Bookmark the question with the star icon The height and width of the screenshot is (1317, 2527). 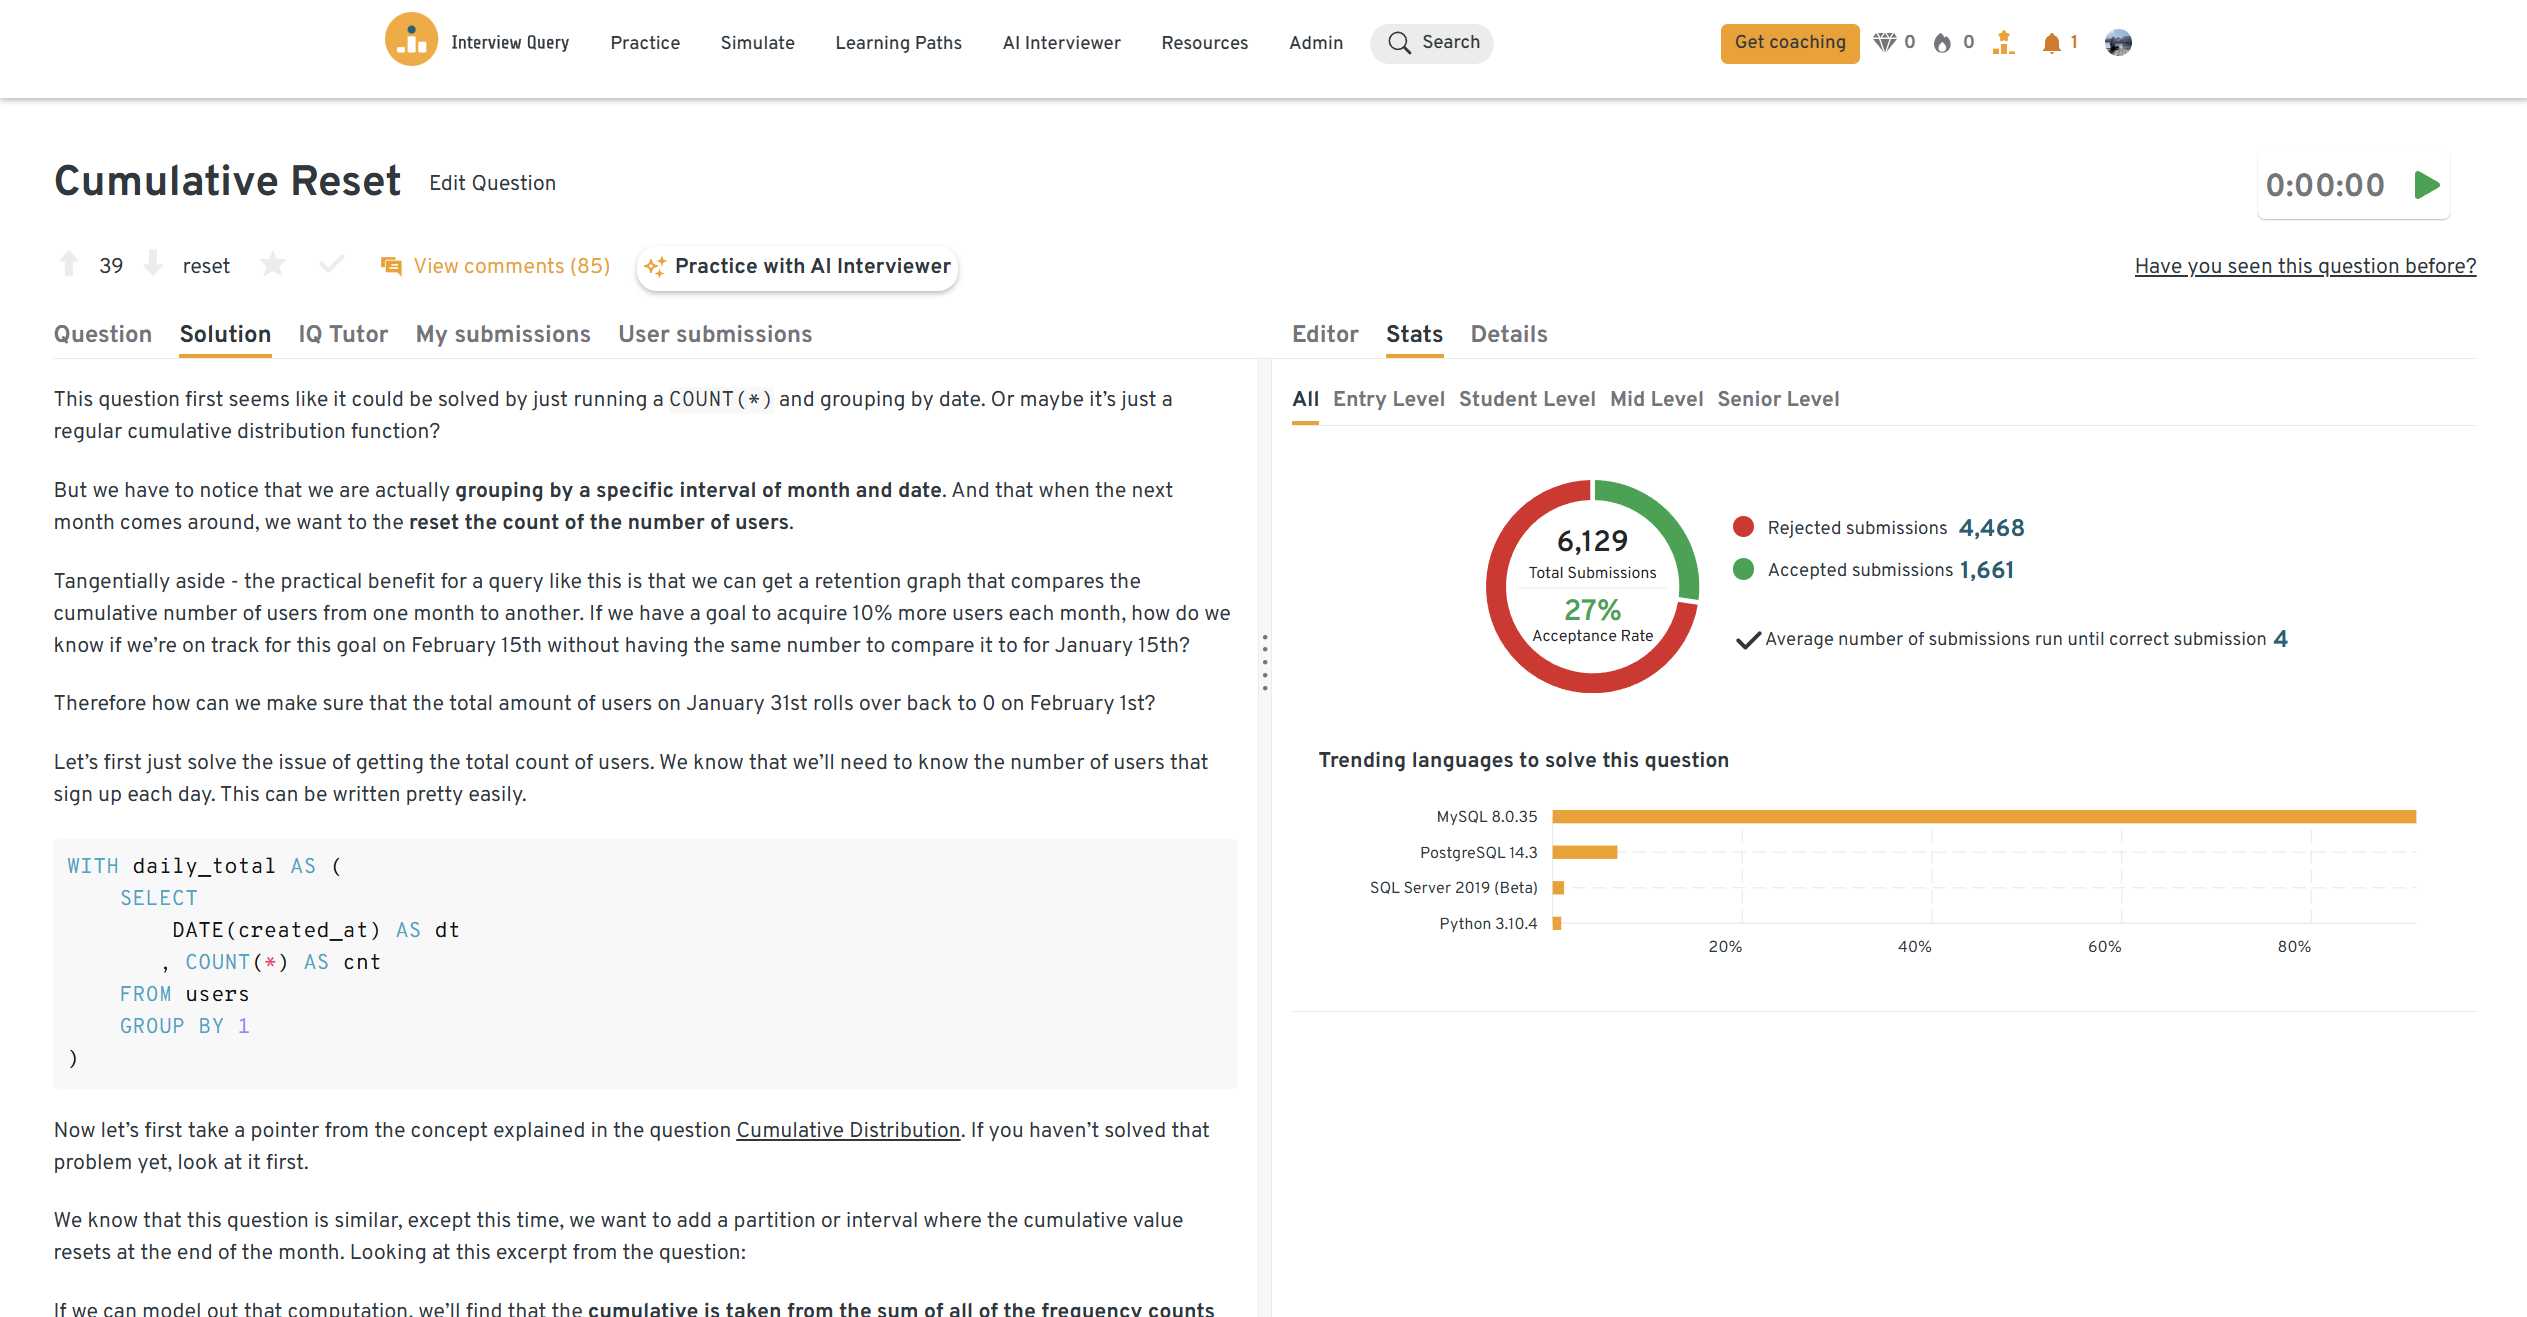click(x=272, y=265)
